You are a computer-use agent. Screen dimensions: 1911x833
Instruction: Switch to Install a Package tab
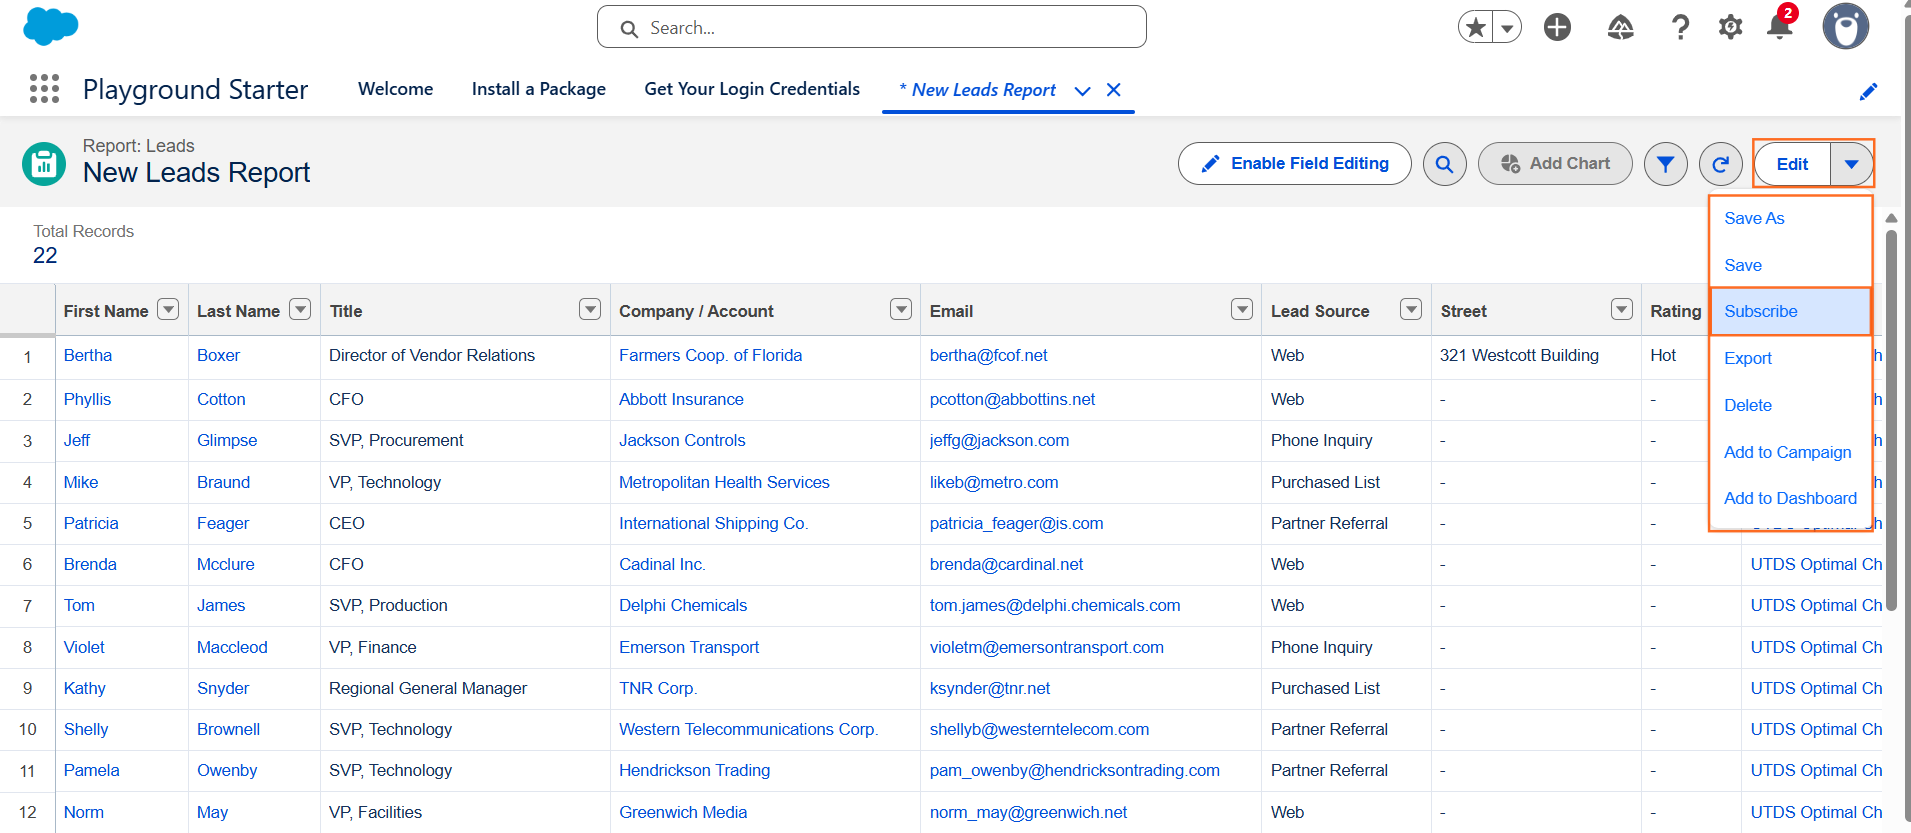[539, 89]
